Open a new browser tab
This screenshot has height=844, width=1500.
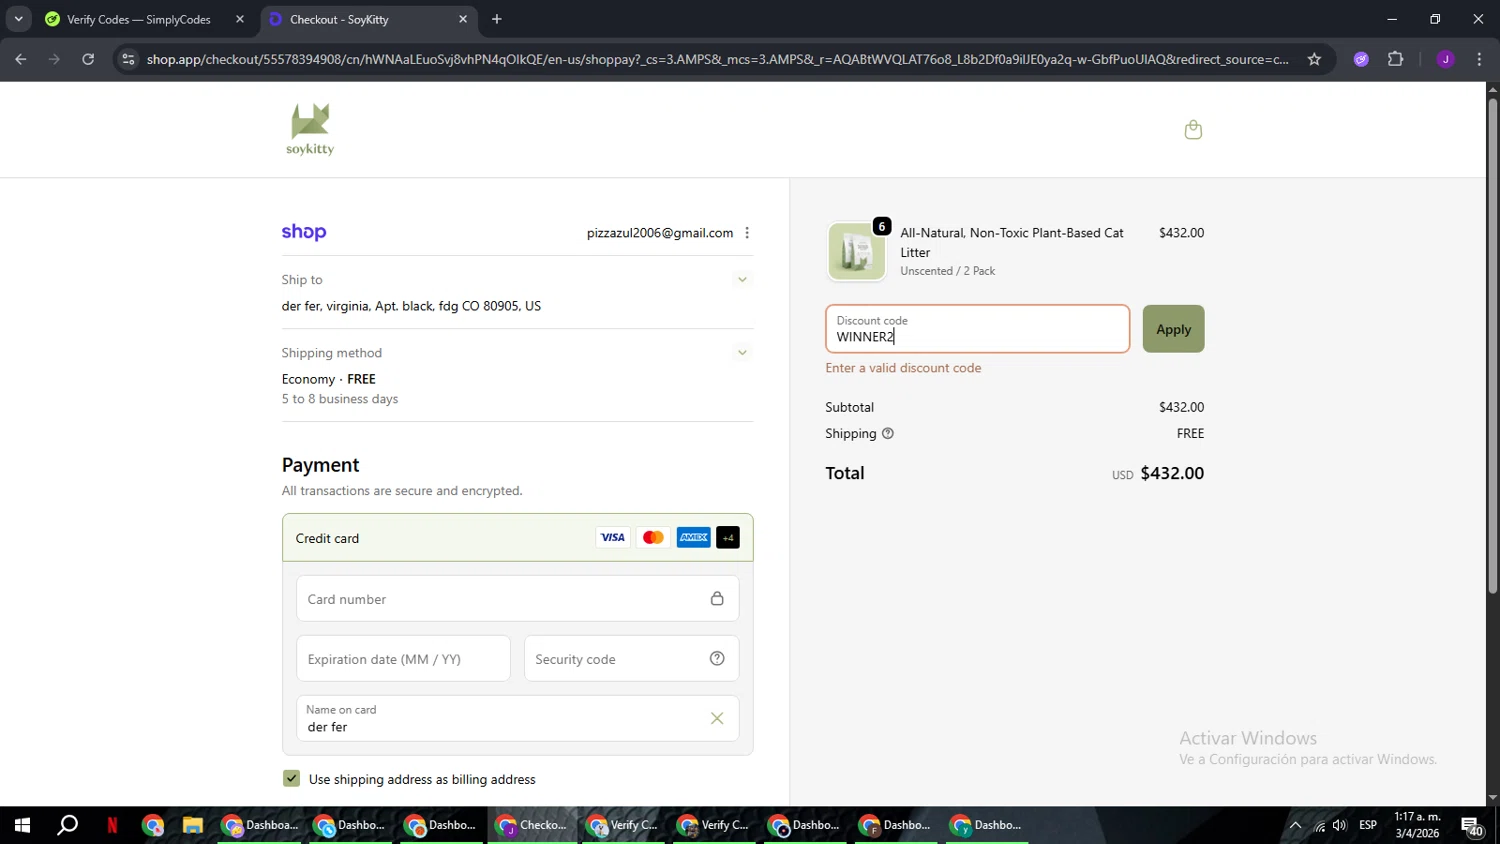[x=497, y=19]
